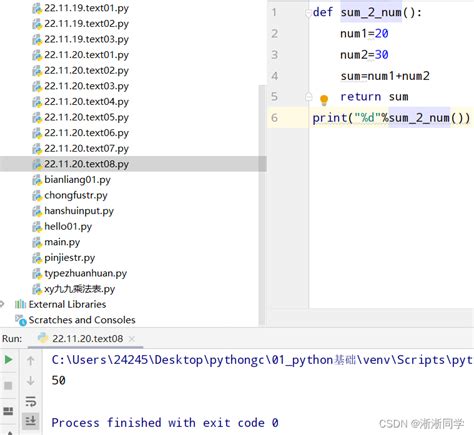The width and height of the screenshot is (474, 435).
Task: Click the interpreter path line in console
Action: point(262,360)
